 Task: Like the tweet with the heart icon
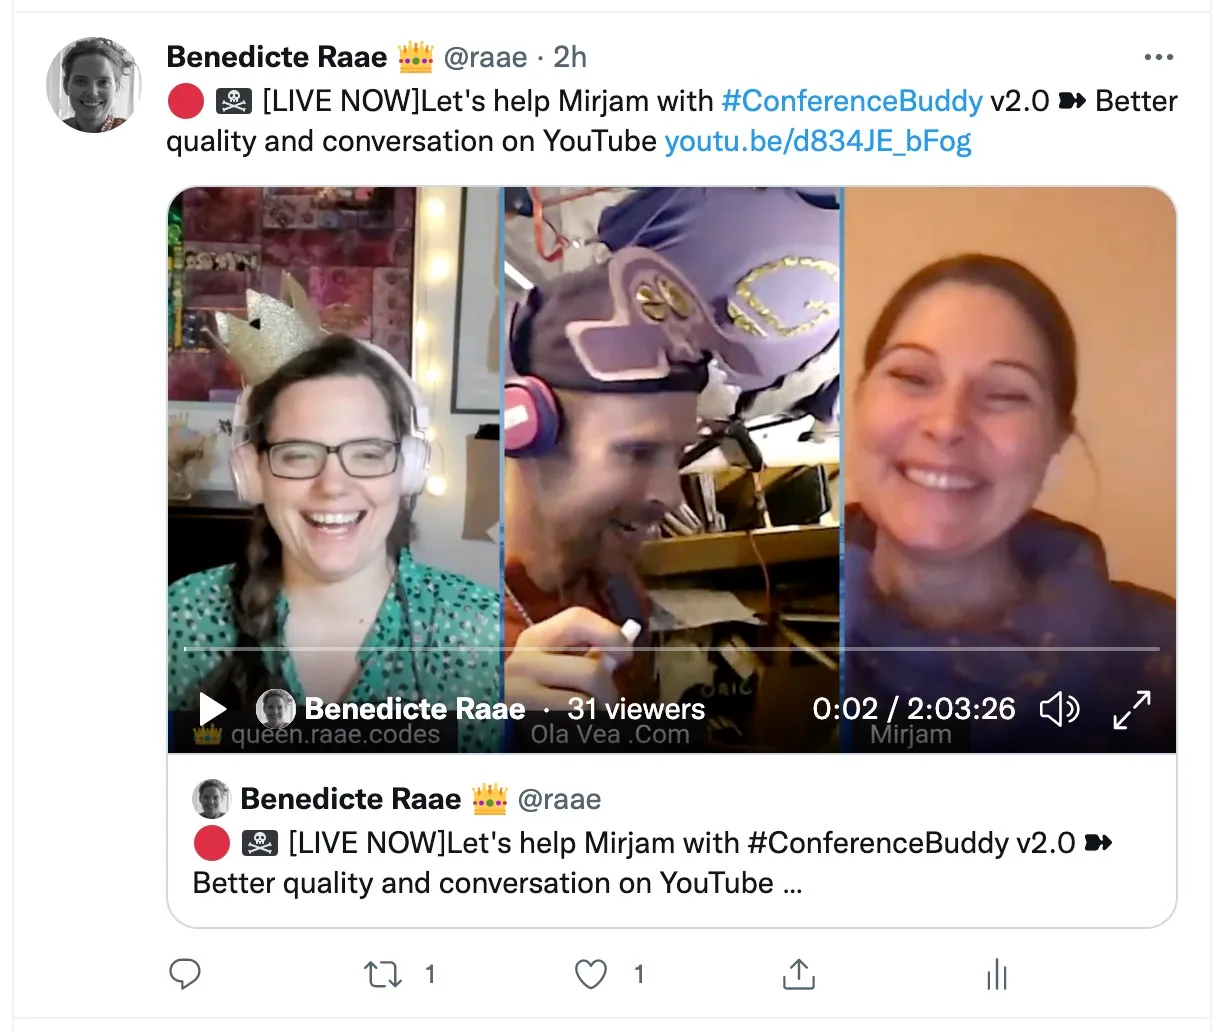[591, 974]
